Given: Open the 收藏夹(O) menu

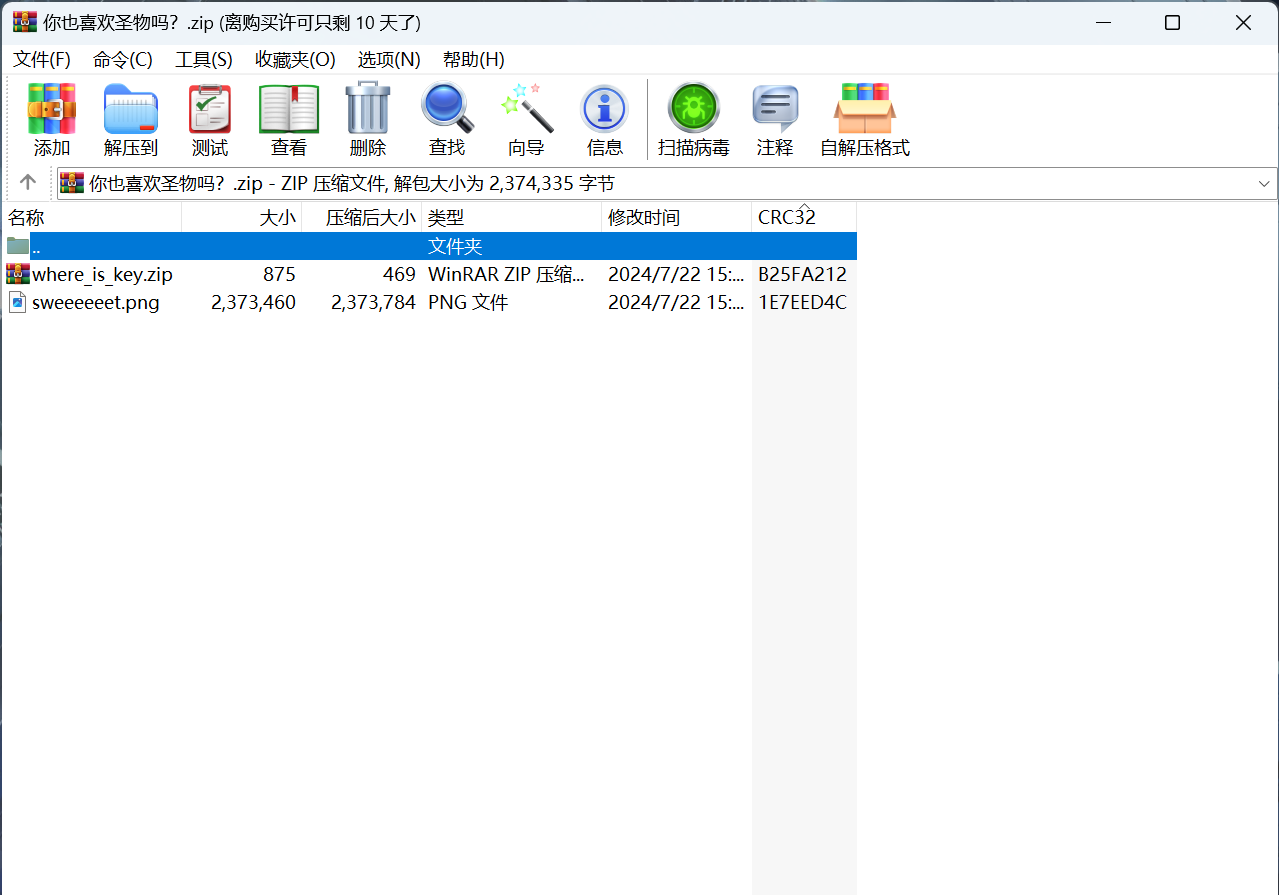Looking at the screenshot, I should [x=295, y=60].
